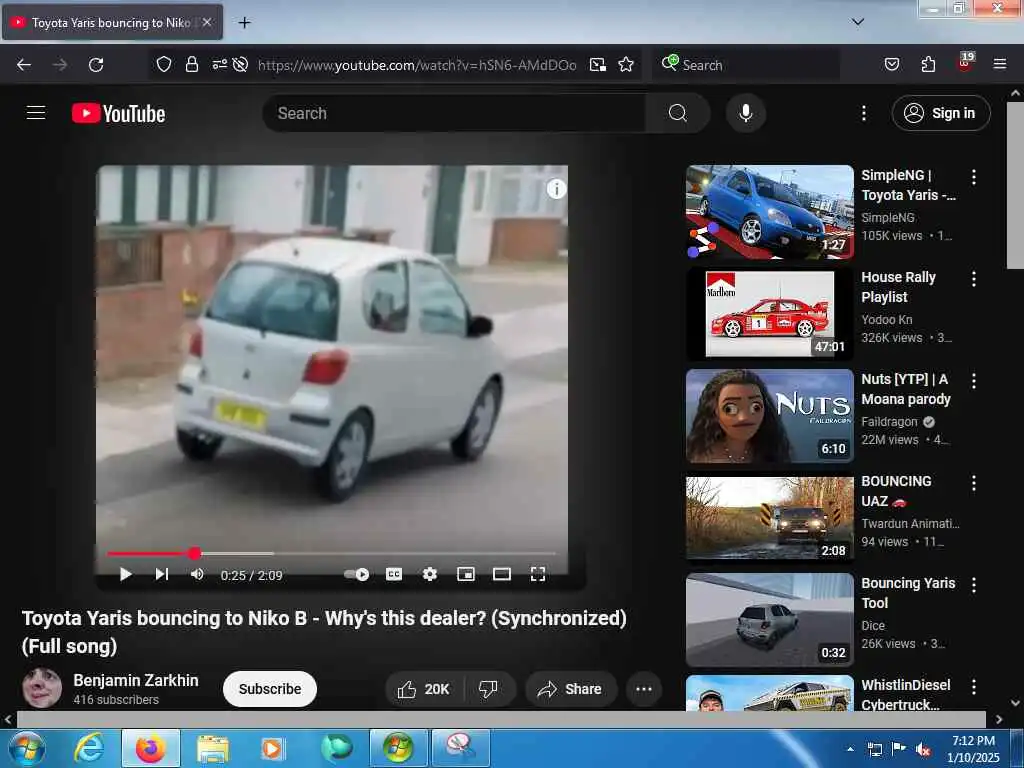Launch Internet Explorer from taskbar
This screenshot has width=1024, height=768.
click(89, 748)
